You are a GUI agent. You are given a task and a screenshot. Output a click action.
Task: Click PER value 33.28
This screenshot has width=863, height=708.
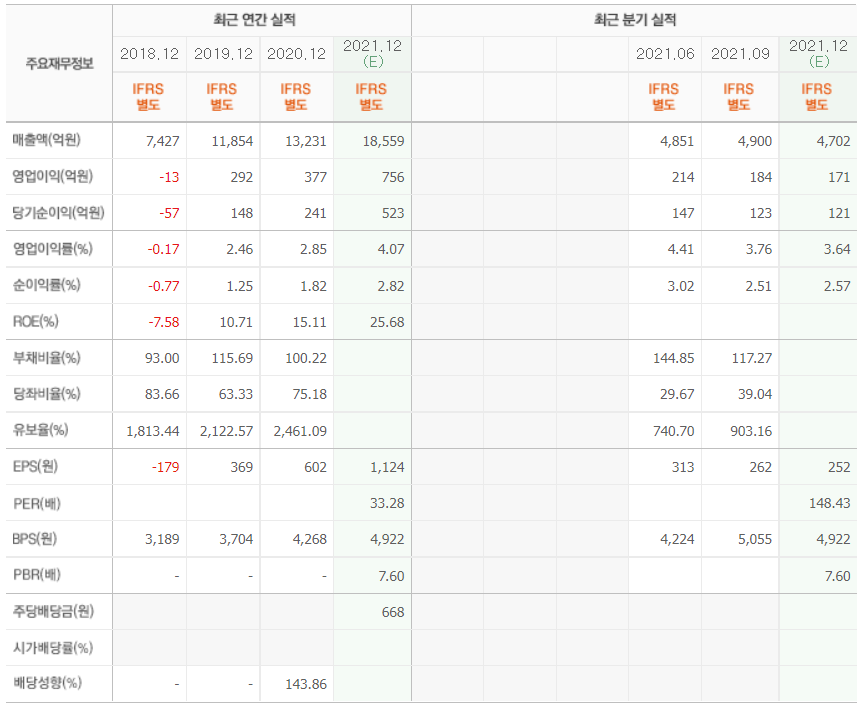click(x=387, y=503)
